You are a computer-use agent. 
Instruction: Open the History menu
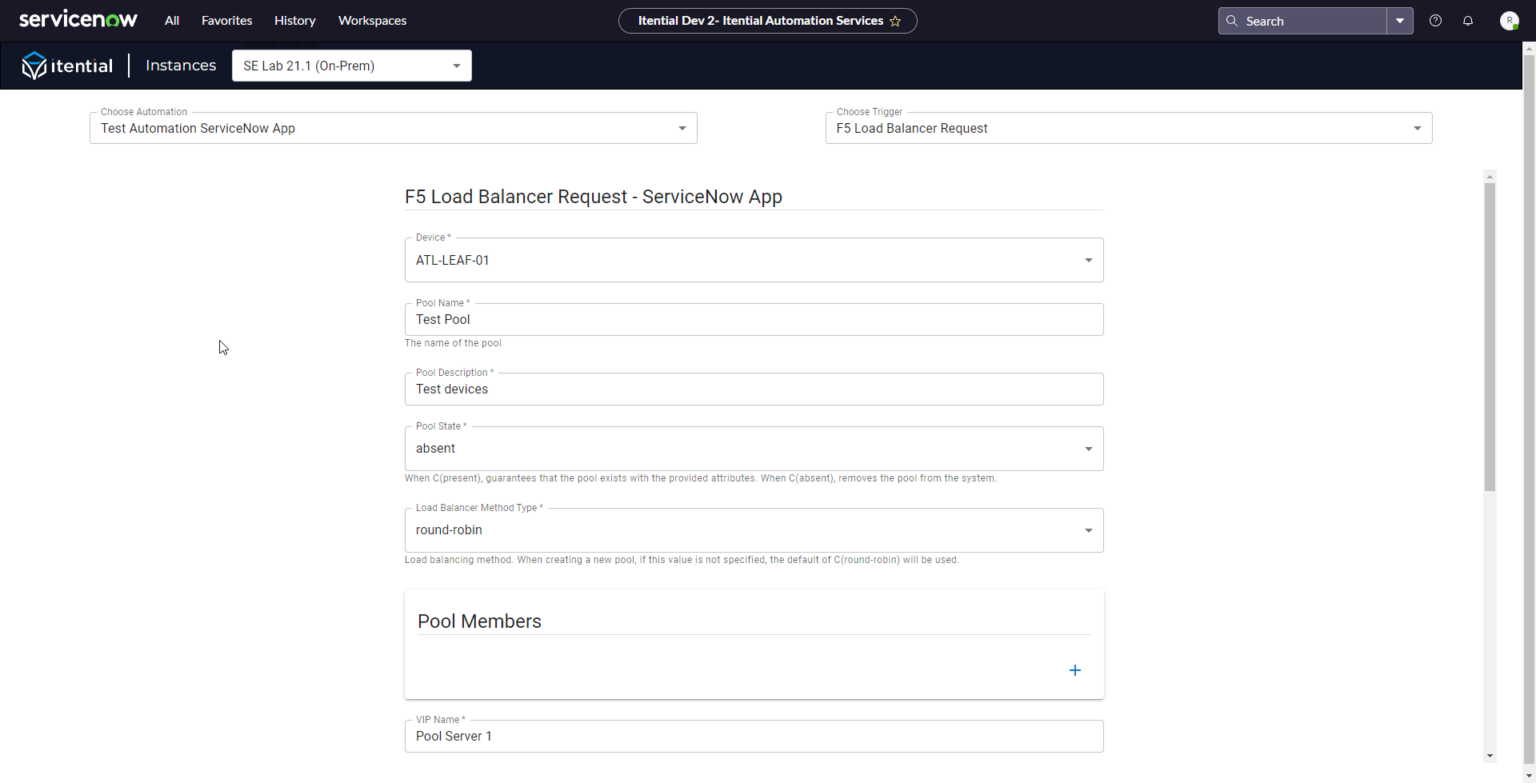[295, 20]
